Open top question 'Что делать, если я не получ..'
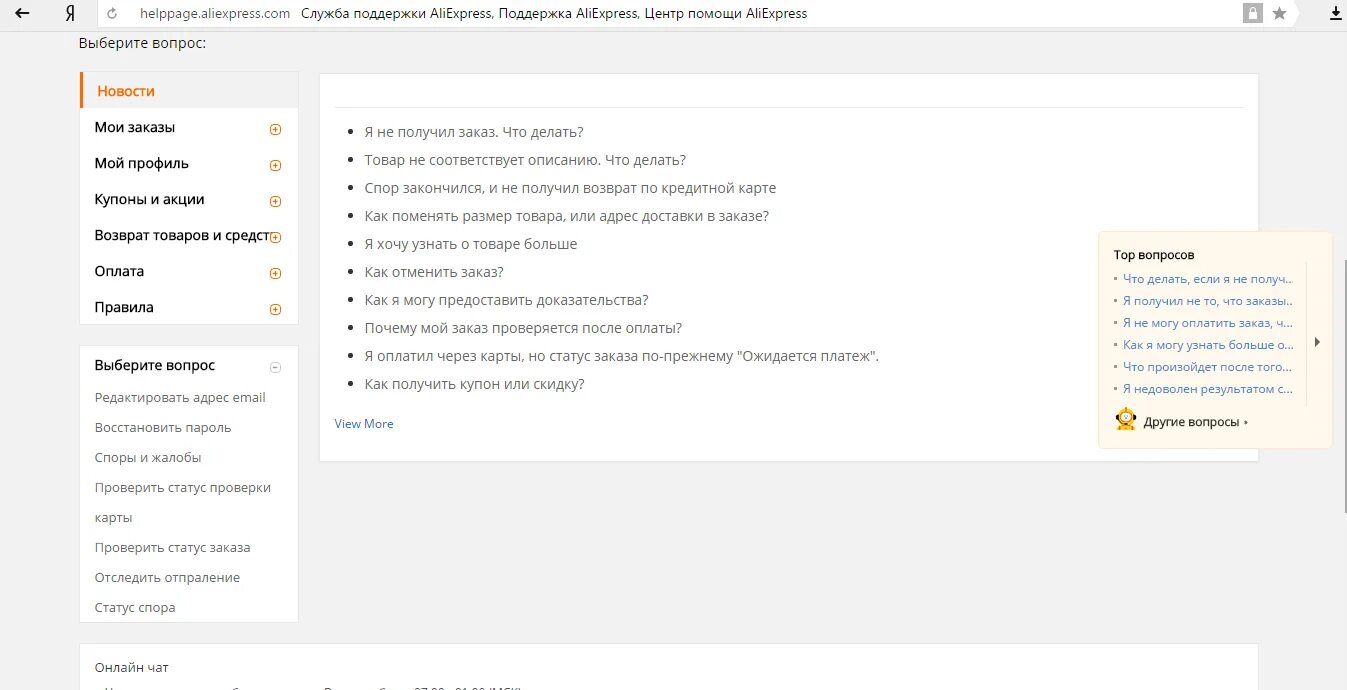The width and height of the screenshot is (1347, 690). click(x=1208, y=279)
